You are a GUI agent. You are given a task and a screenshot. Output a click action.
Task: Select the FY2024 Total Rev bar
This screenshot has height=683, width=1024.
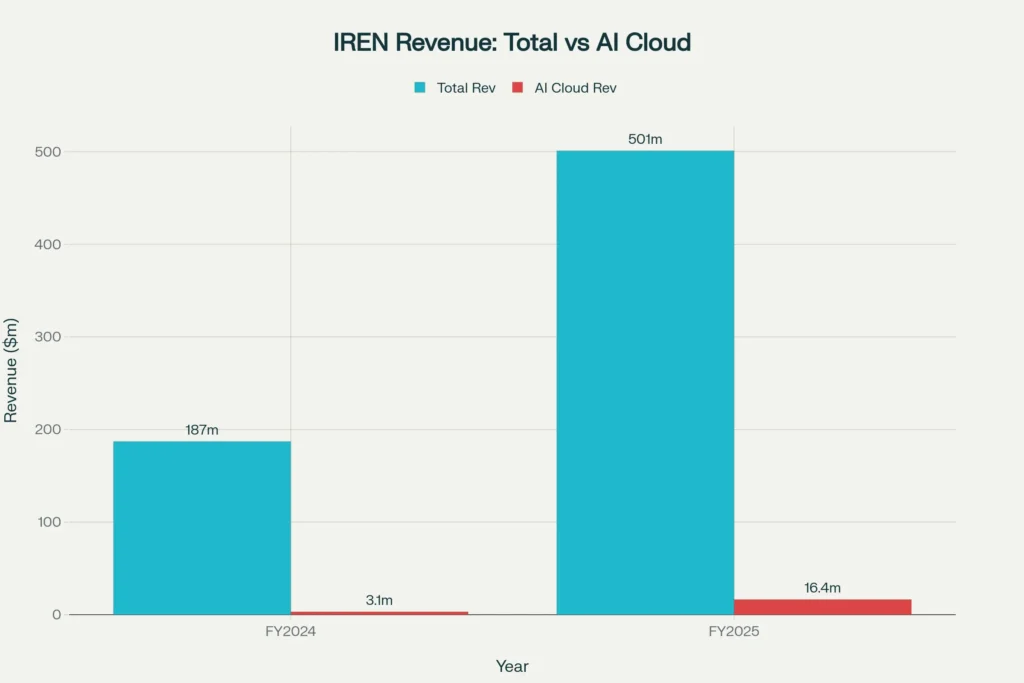[x=202, y=525]
